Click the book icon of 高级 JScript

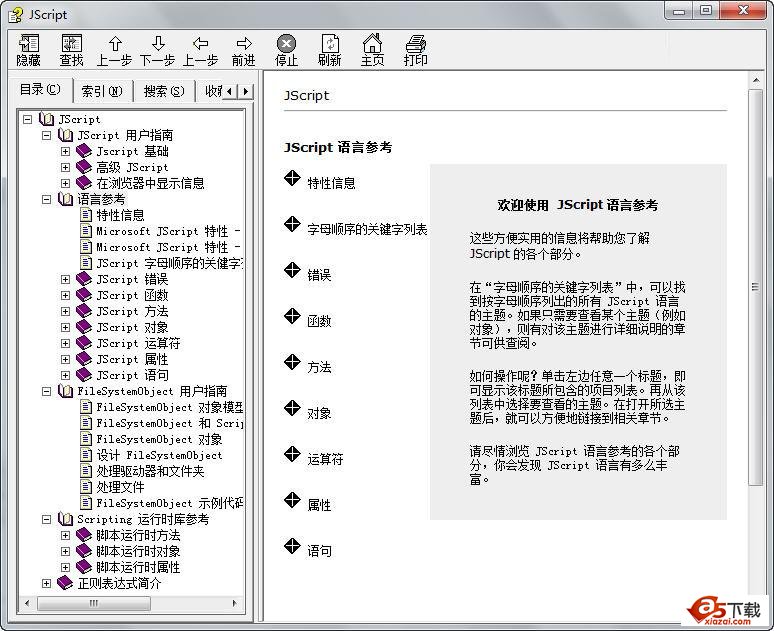(84, 167)
